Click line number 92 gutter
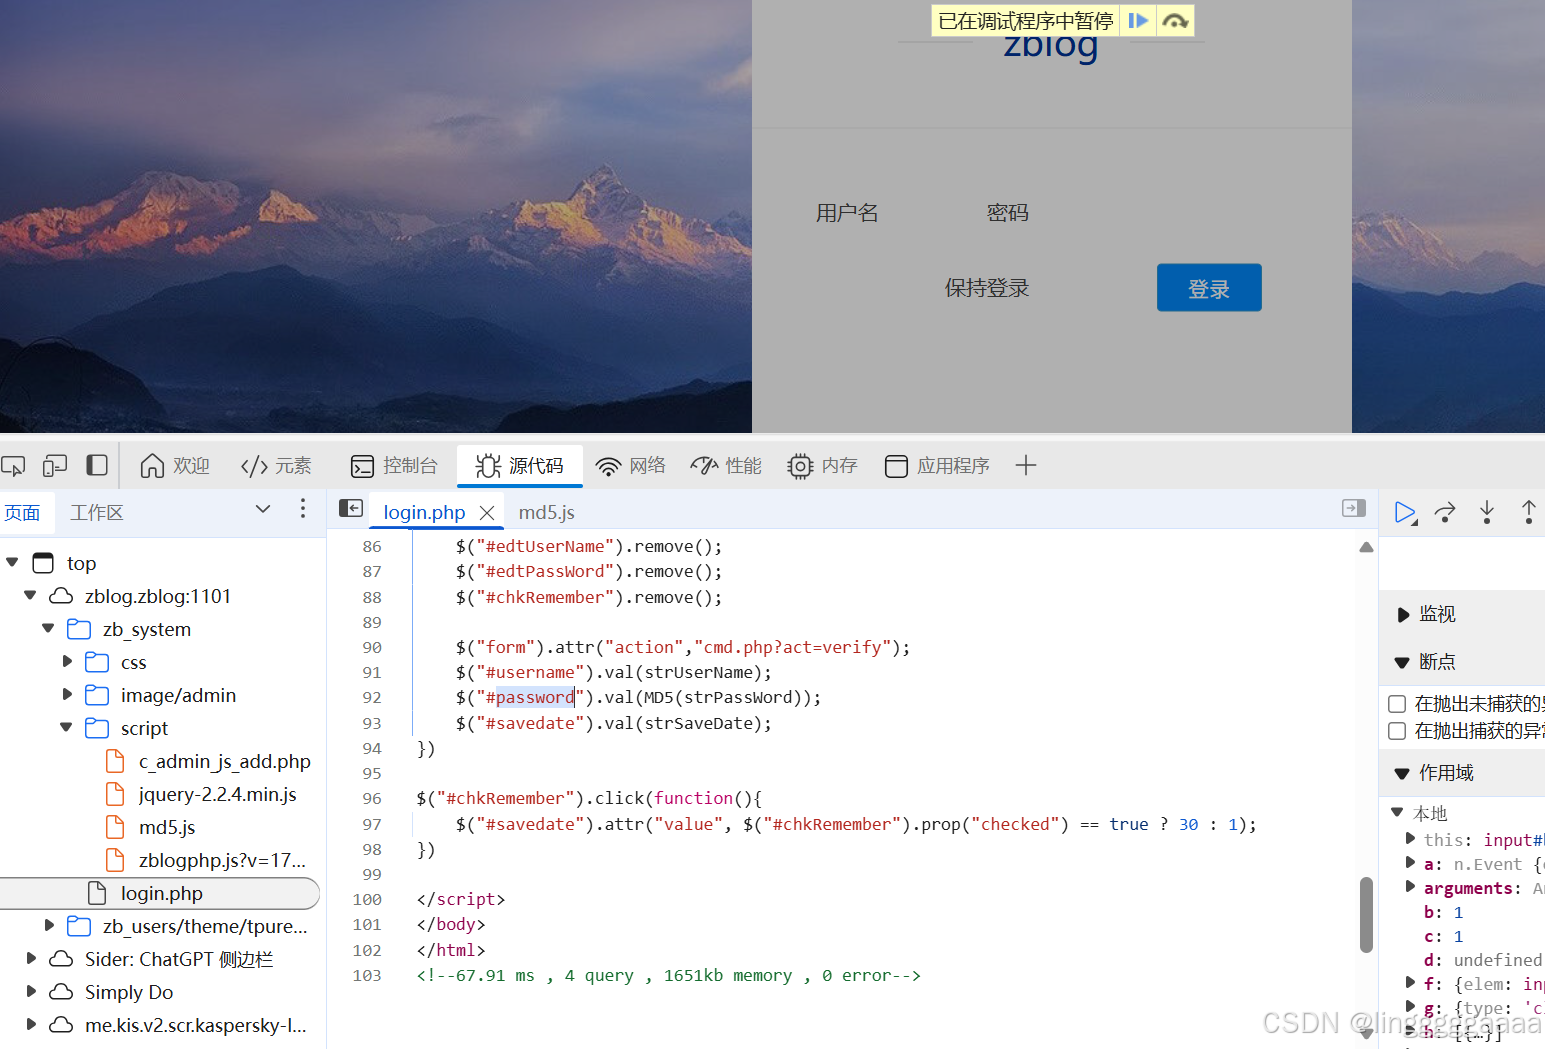The height and width of the screenshot is (1049, 1545). (372, 698)
